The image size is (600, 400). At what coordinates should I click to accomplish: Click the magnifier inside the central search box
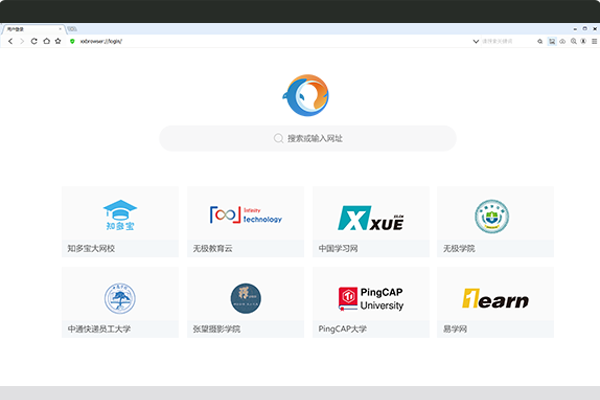278,138
